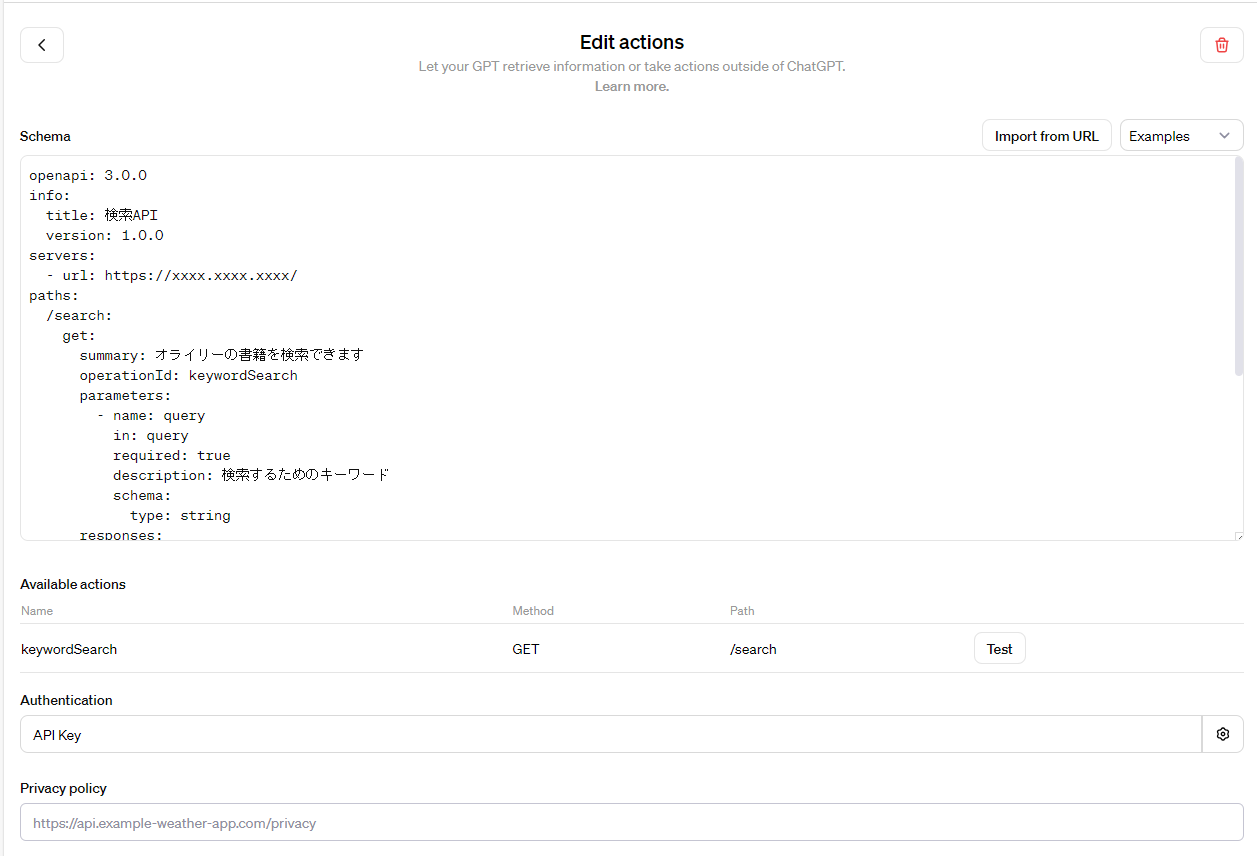
Task: Place cursor on the openapi: 3.0.0 line
Action: pyautogui.click(x=88, y=175)
